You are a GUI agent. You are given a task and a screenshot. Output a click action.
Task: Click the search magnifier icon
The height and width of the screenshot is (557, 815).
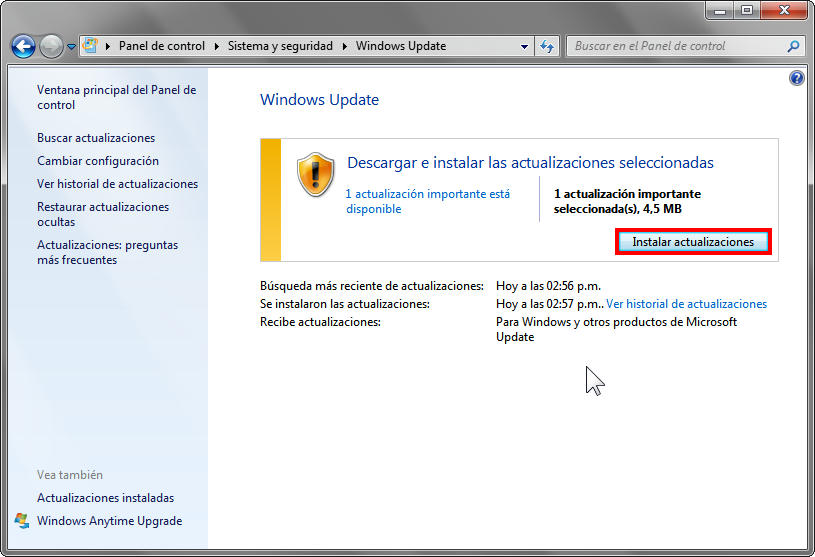(793, 47)
